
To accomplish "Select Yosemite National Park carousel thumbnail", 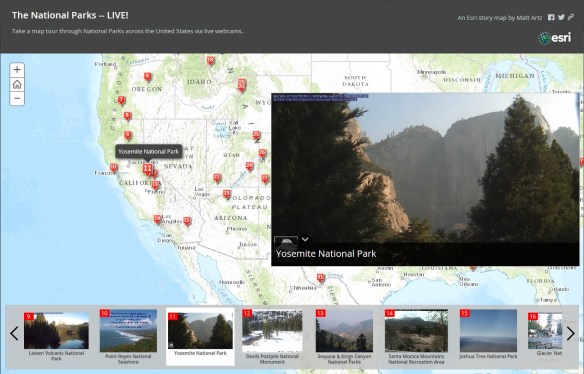I will [200, 336].
